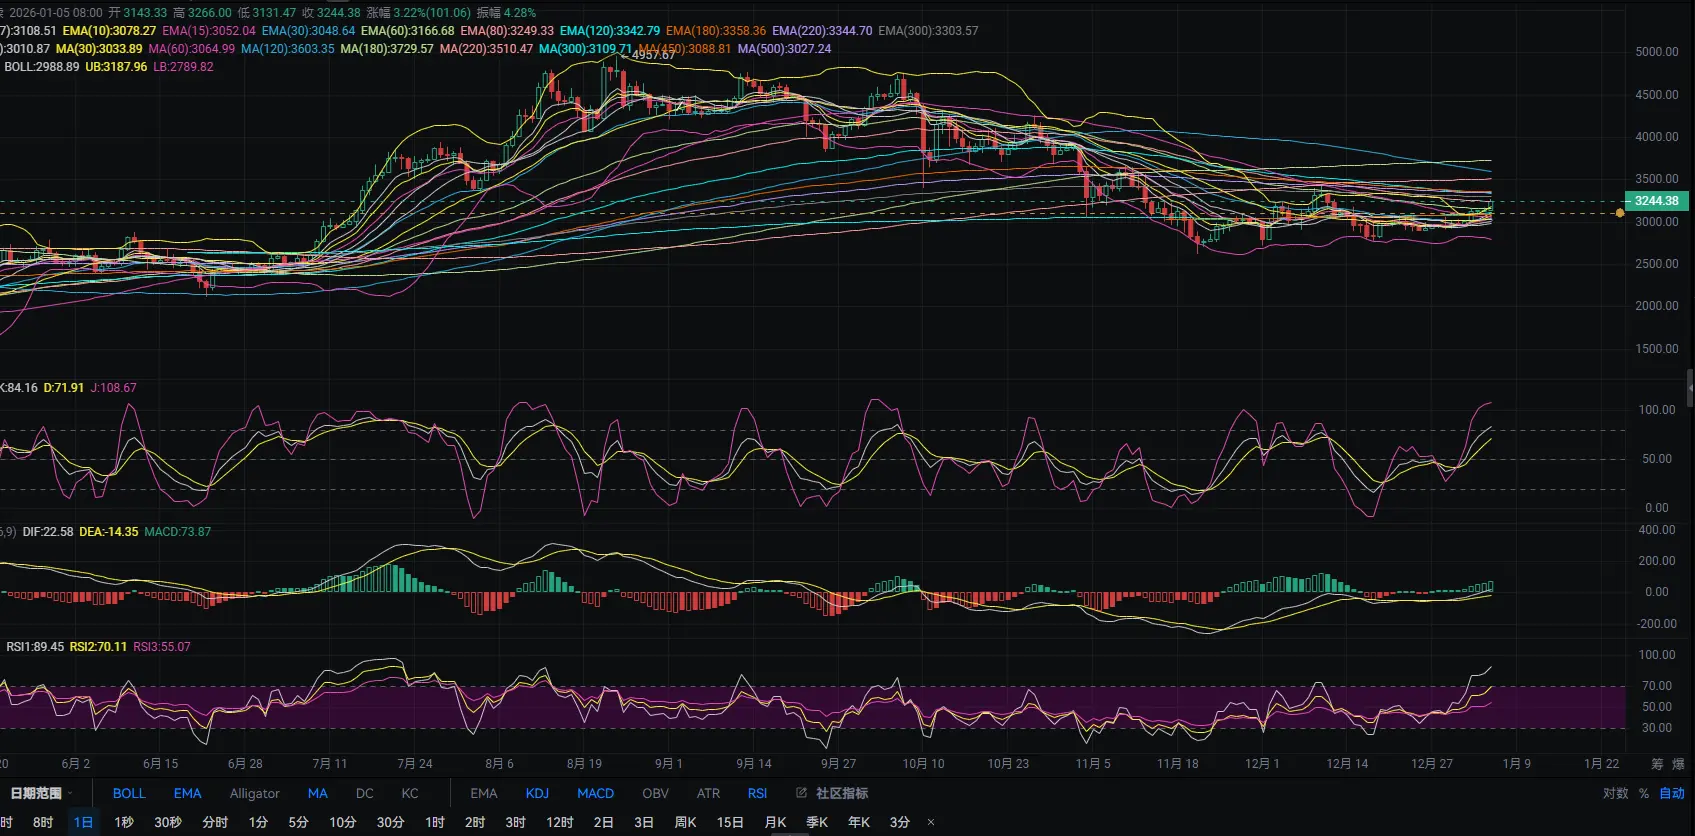Switch to the 30分 timeframe
Screen dimensions: 1695x836
(390, 822)
